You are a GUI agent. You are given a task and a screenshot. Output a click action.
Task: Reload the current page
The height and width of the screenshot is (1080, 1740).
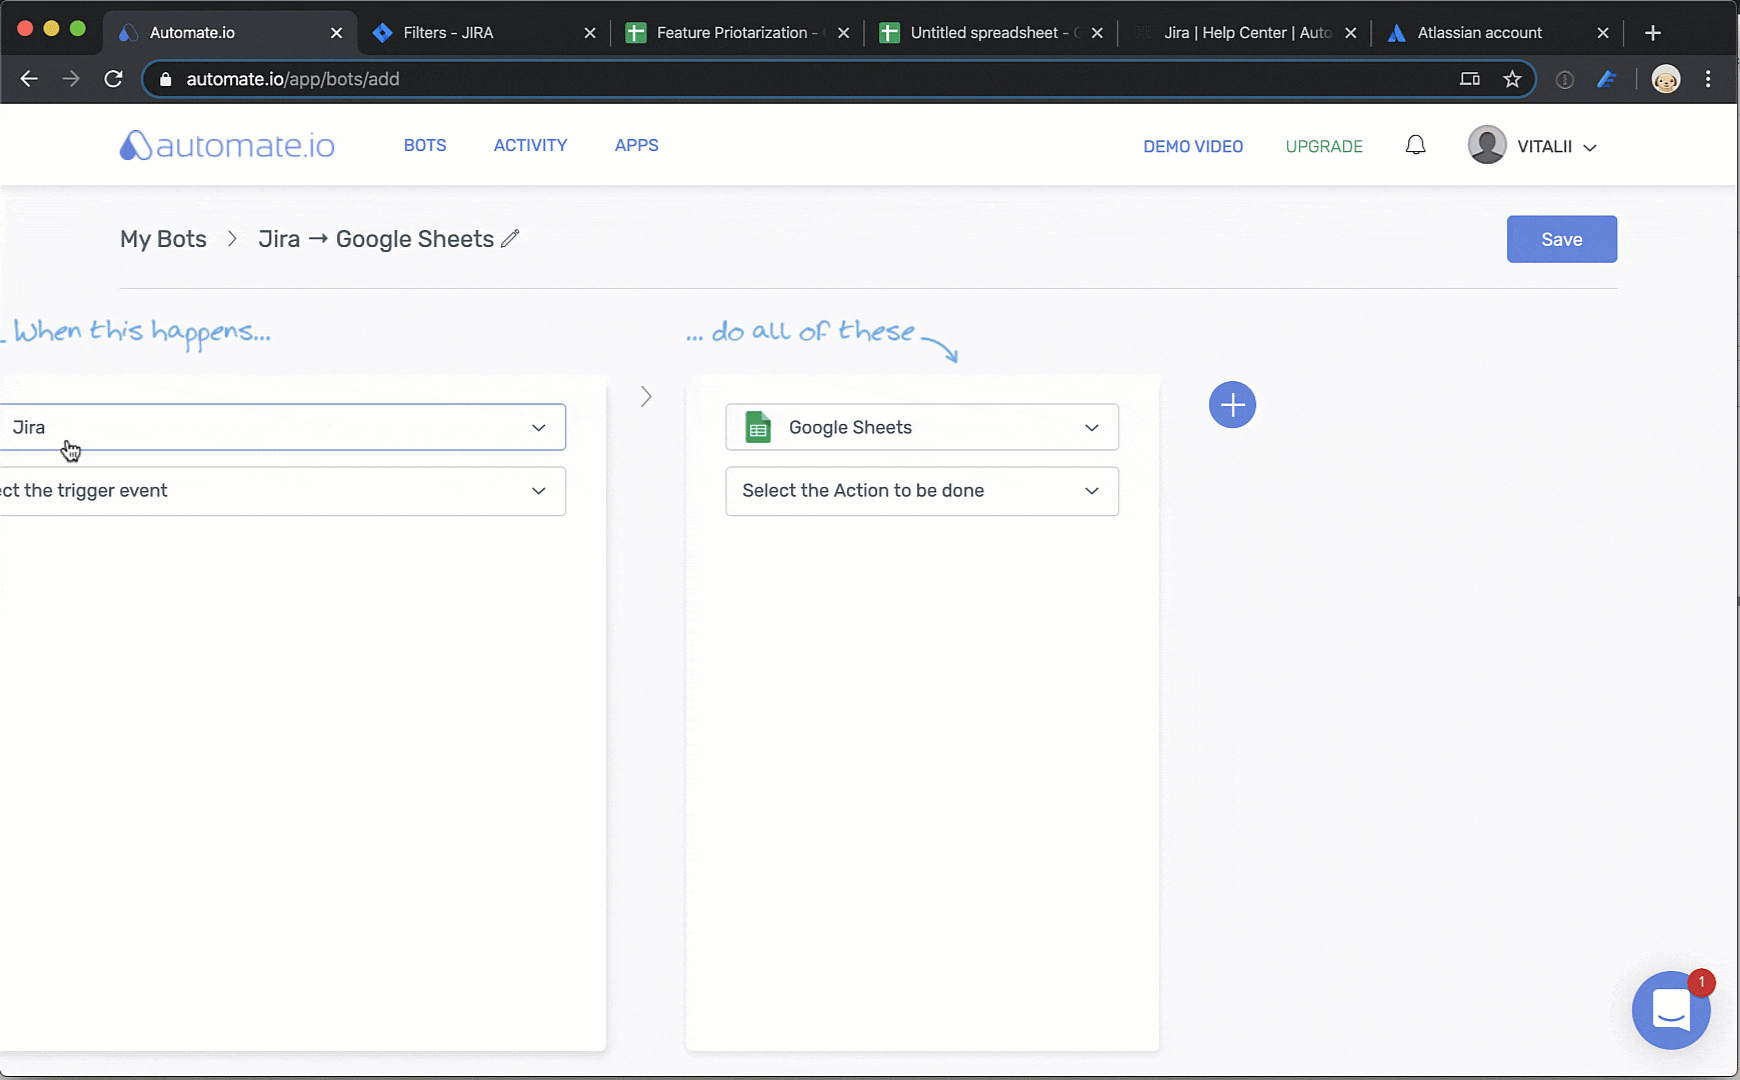coord(113,79)
